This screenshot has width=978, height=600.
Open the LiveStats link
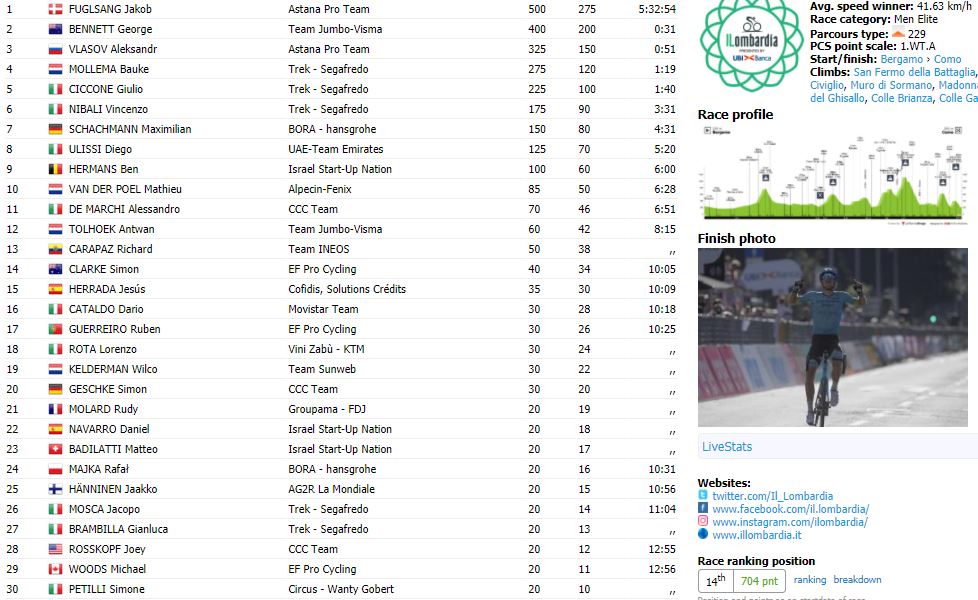727,447
